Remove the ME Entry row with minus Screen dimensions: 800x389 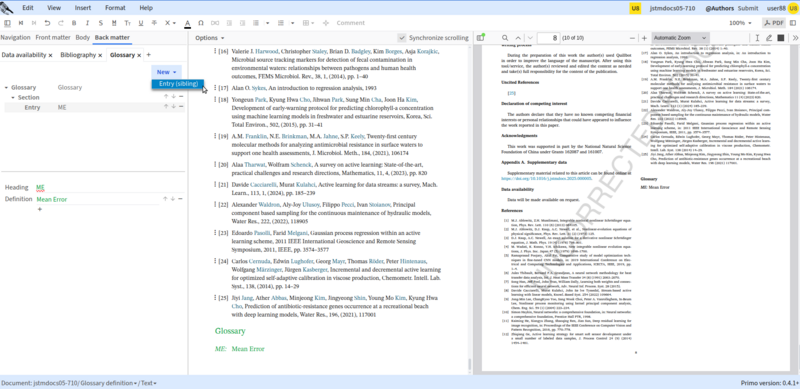click(x=181, y=107)
